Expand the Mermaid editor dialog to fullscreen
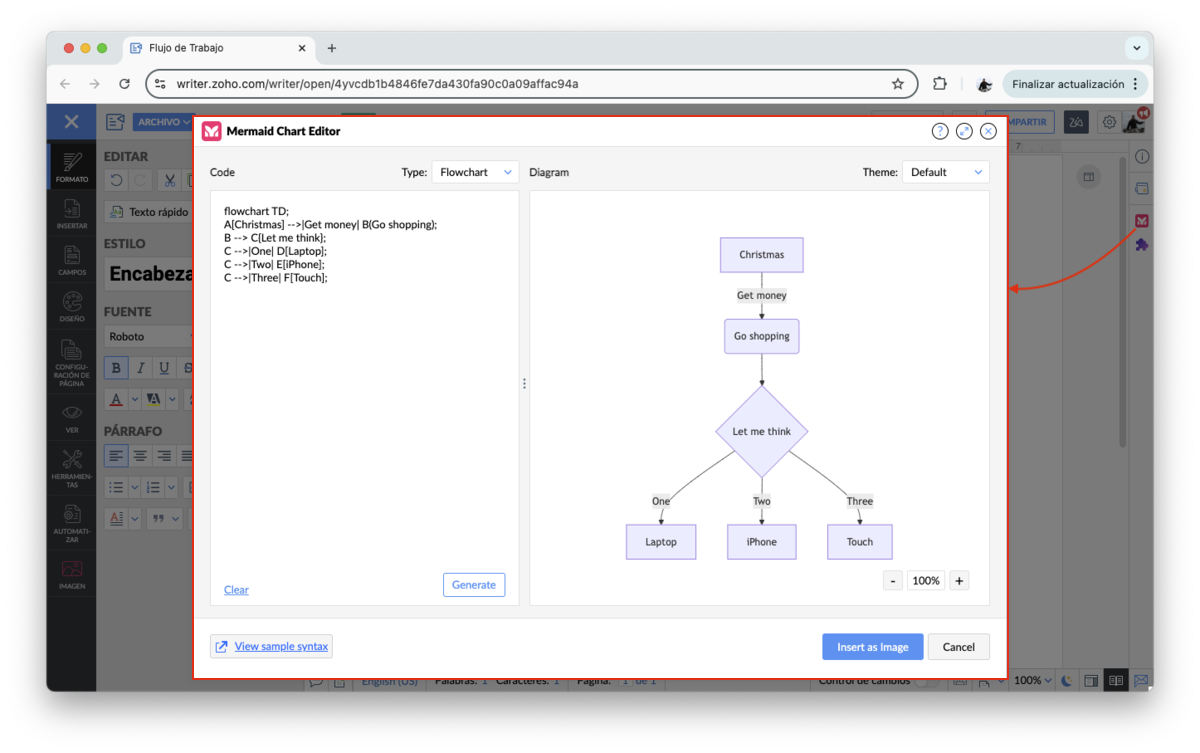1200x753 pixels. pos(964,131)
